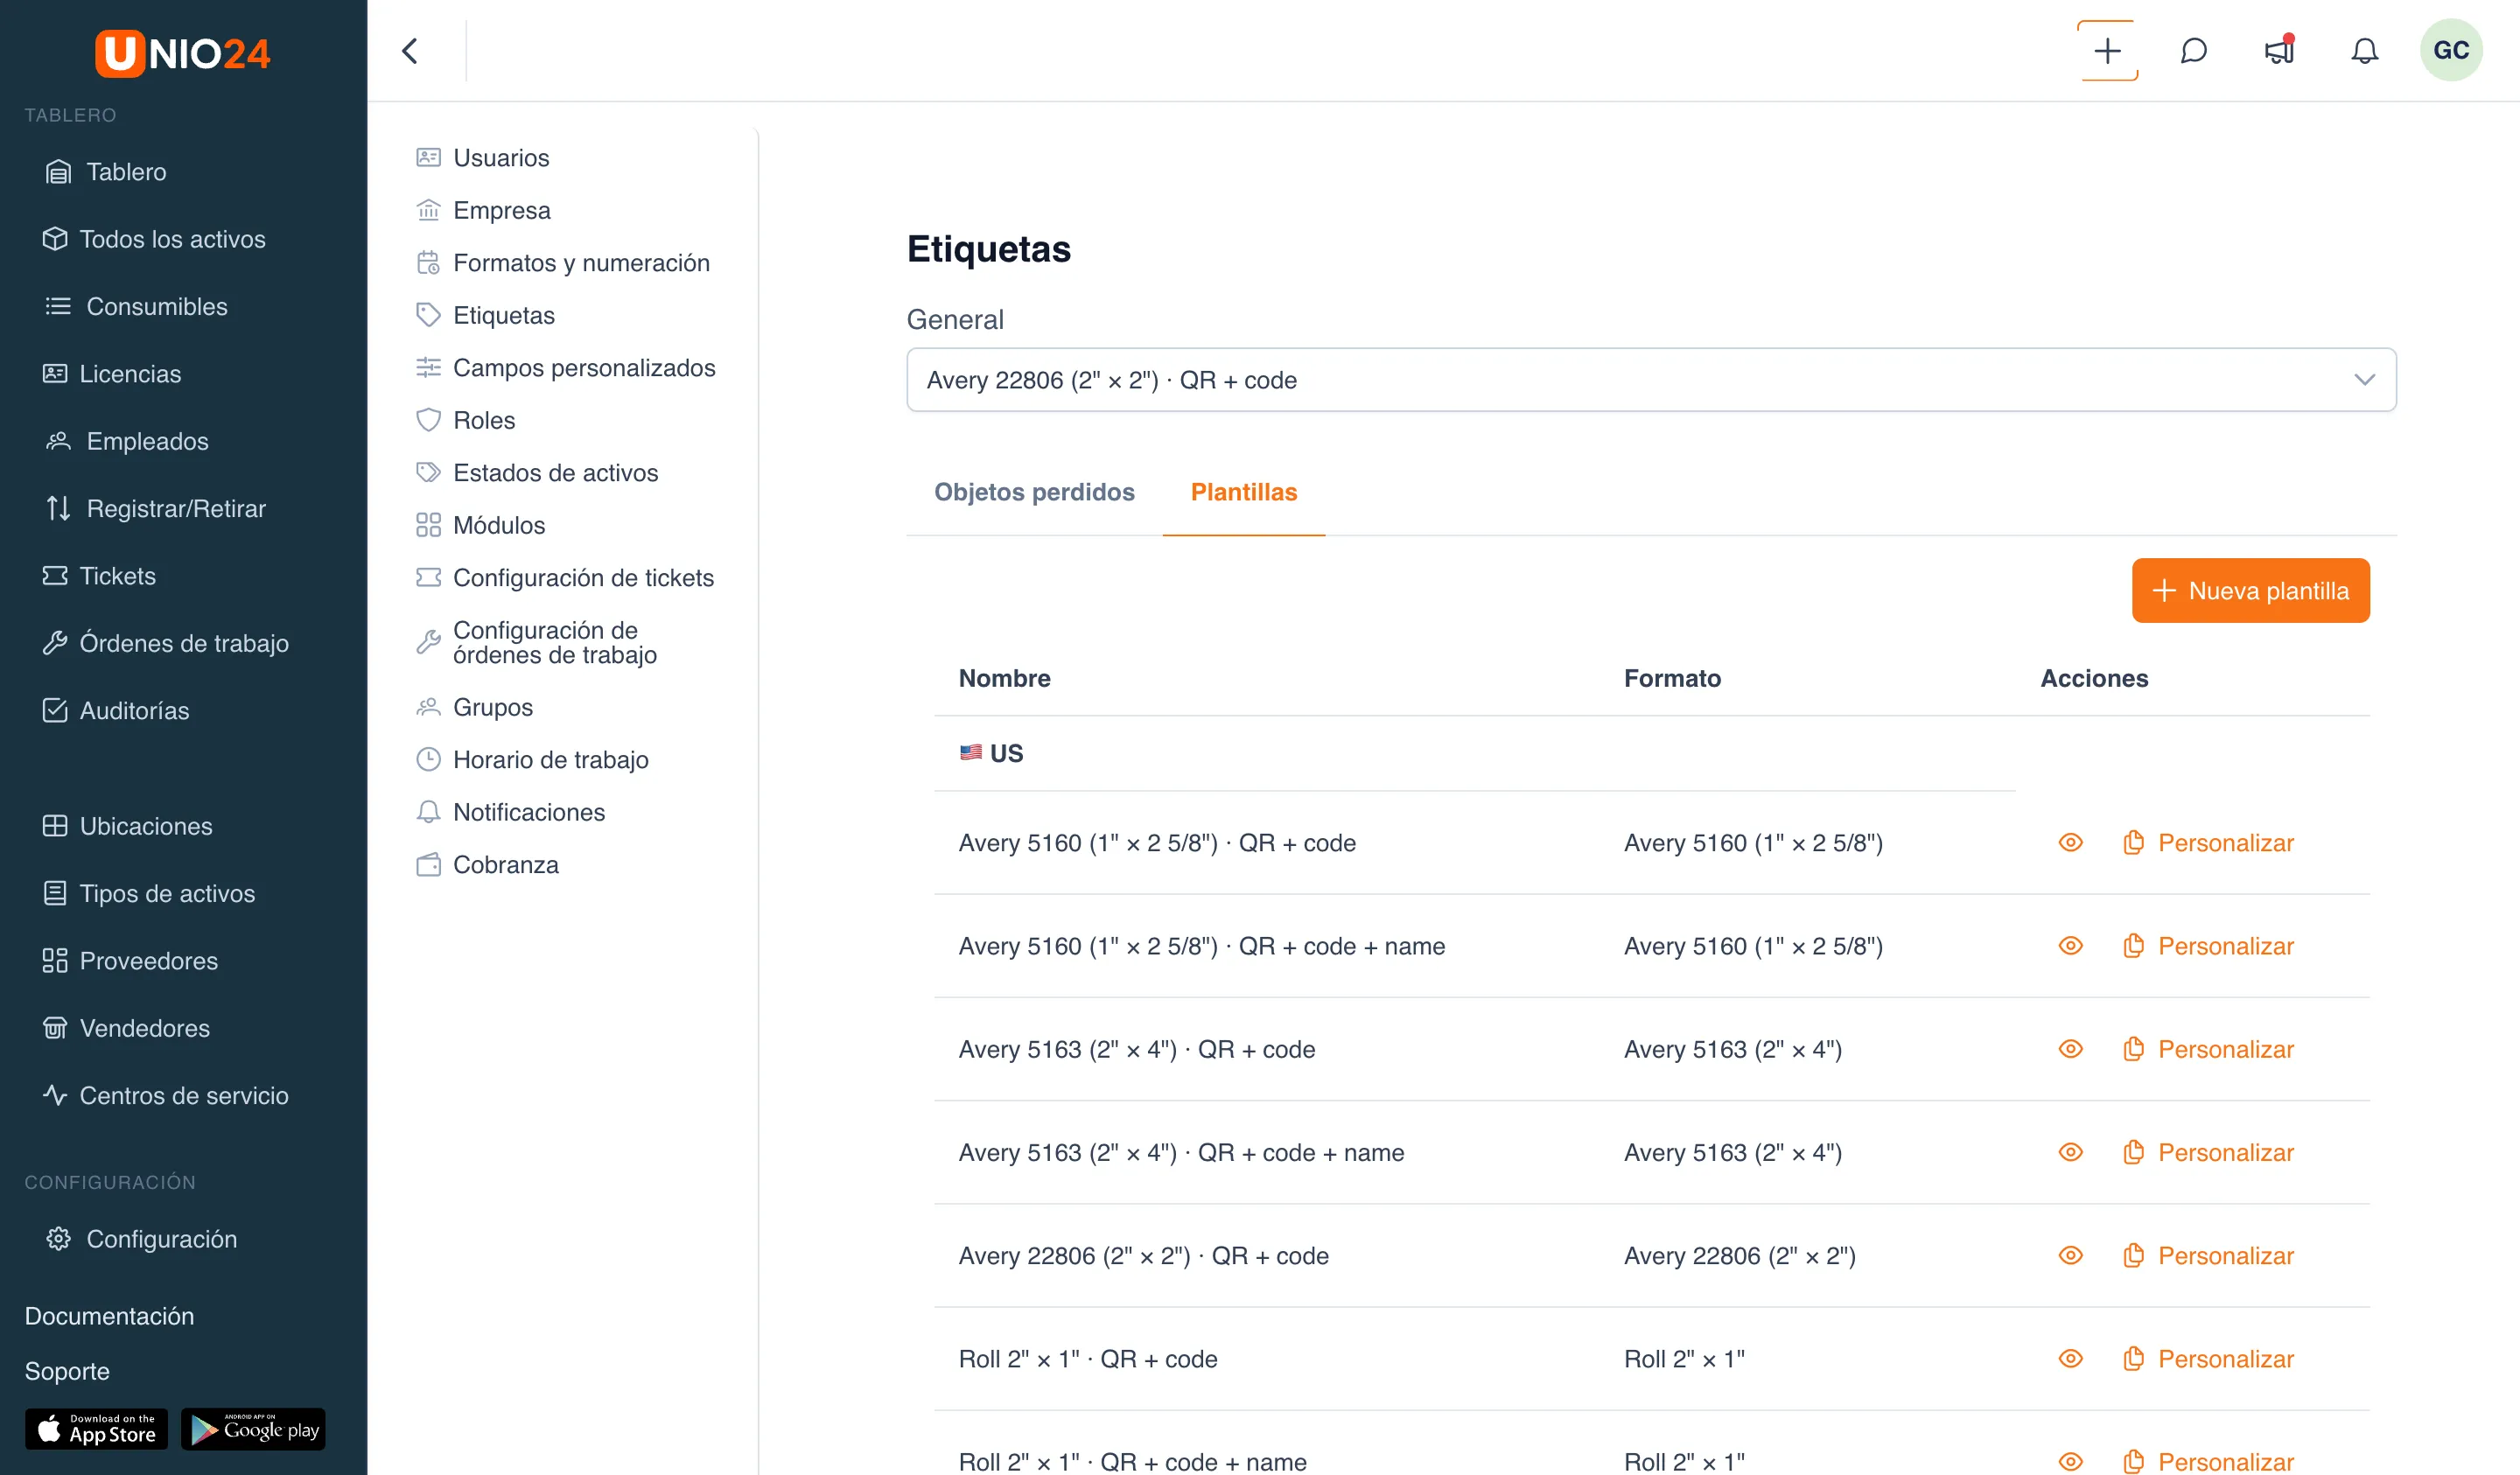
Task: Click the GC user avatar
Action: (2450, 51)
